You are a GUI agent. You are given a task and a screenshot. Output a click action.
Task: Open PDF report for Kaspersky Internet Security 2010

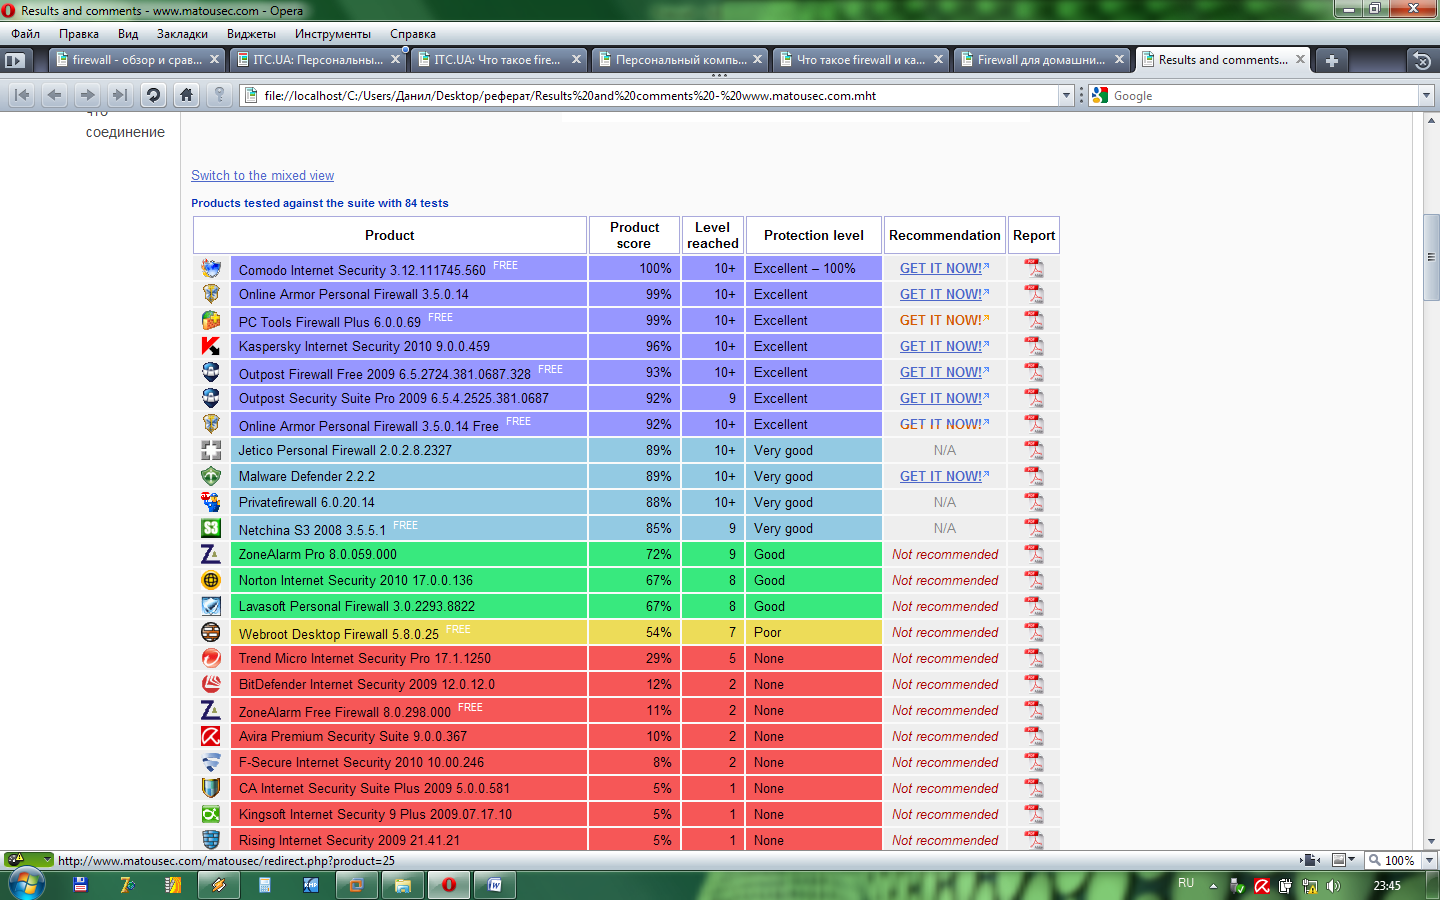pos(1033,346)
